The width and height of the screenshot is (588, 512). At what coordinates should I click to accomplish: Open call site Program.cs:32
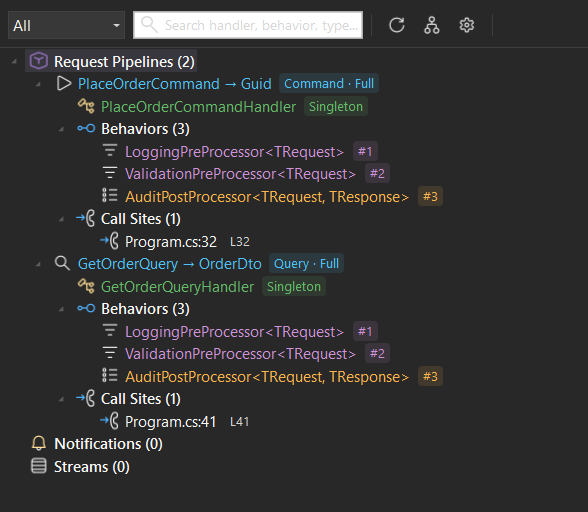(x=171, y=242)
